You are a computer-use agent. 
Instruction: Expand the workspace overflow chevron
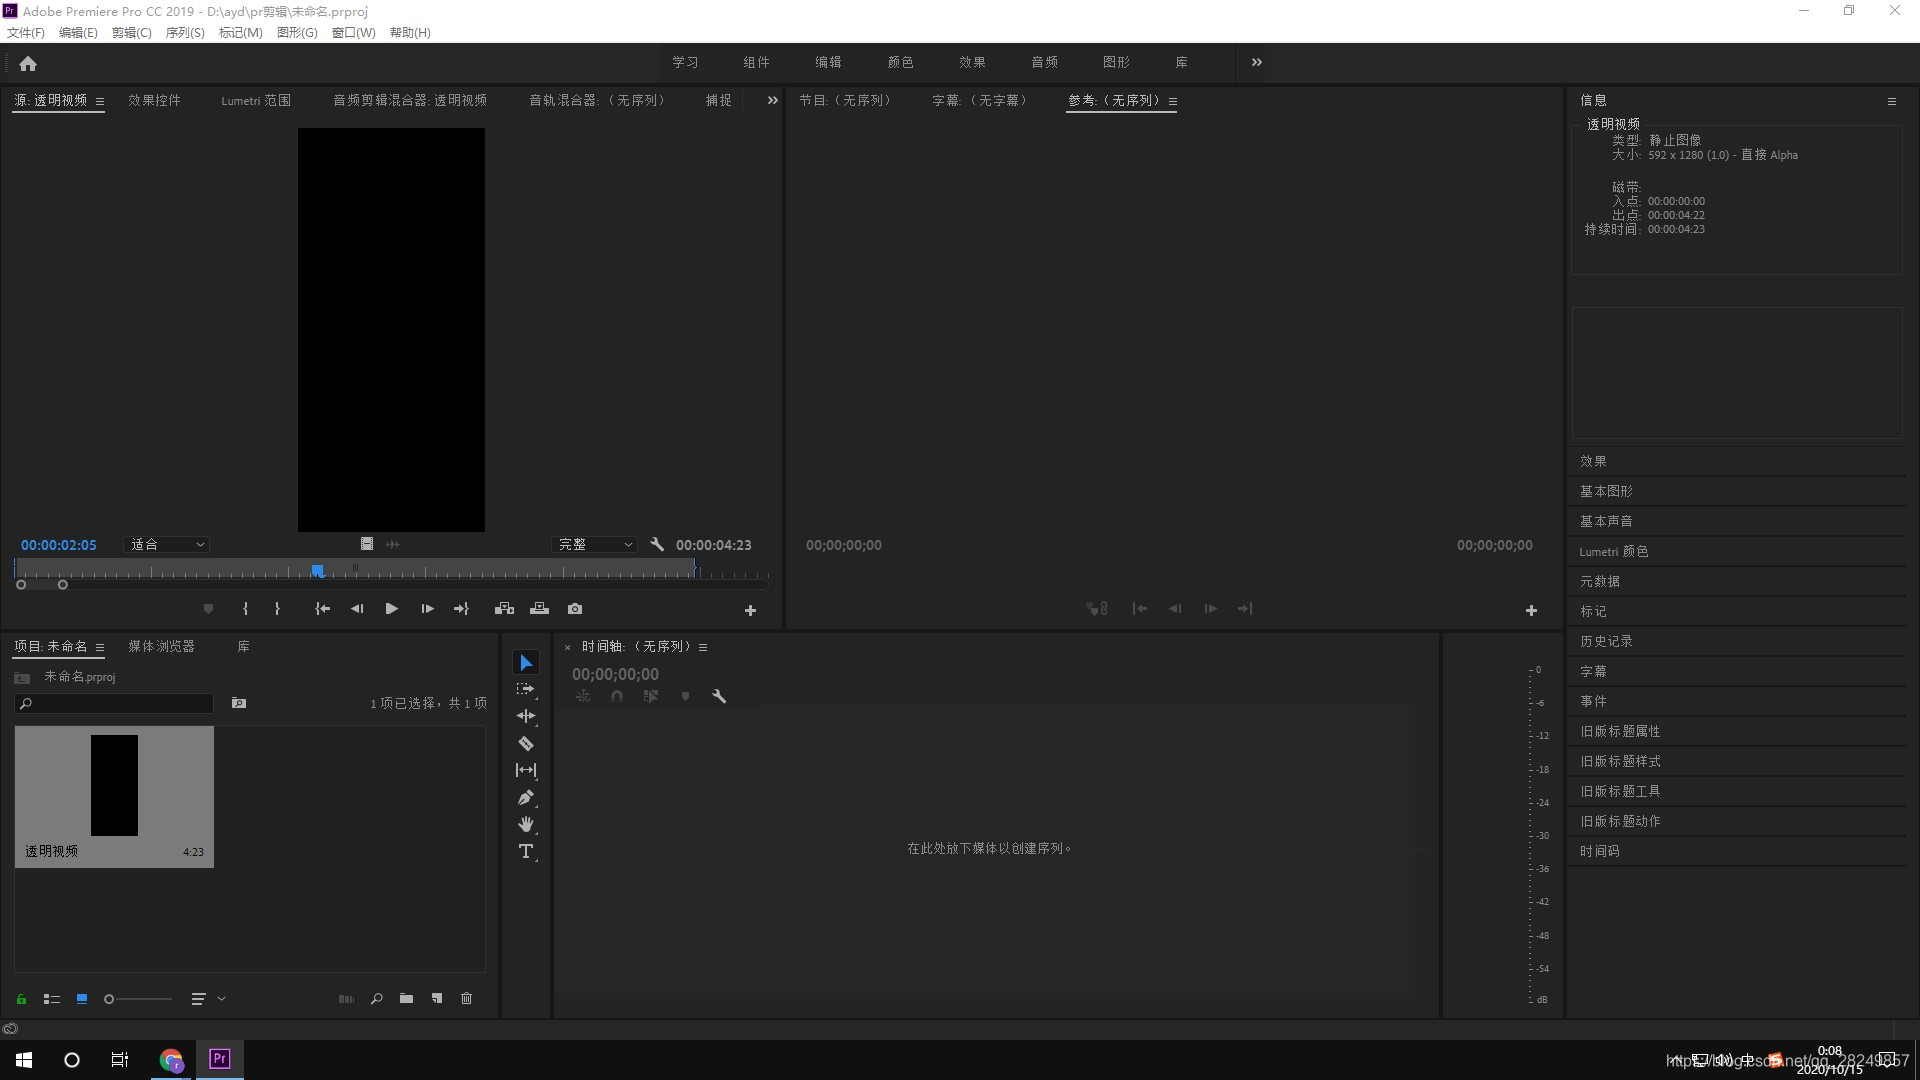tap(1257, 62)
